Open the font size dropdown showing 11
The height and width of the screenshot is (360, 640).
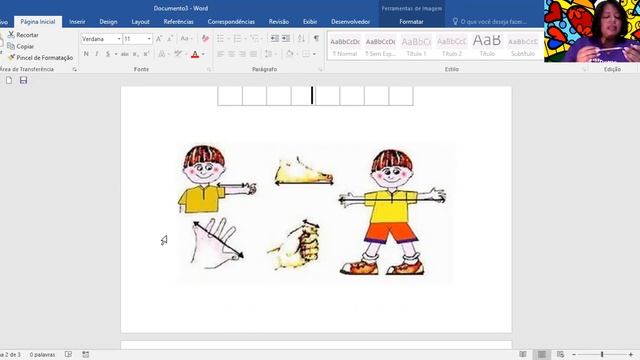149,39
